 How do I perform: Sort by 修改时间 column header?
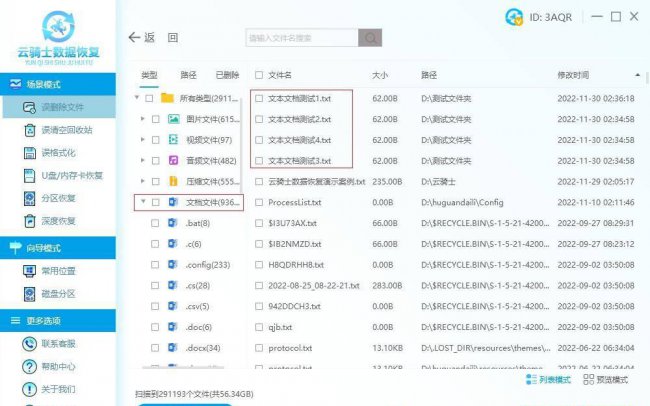tap(573, 75)
